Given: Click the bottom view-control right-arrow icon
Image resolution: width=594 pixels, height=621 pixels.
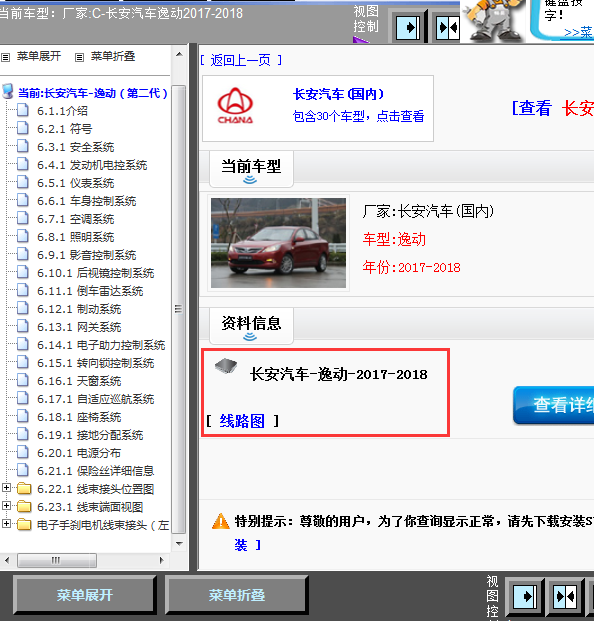Looking at the screenshot, I should (x=525, y=596).
